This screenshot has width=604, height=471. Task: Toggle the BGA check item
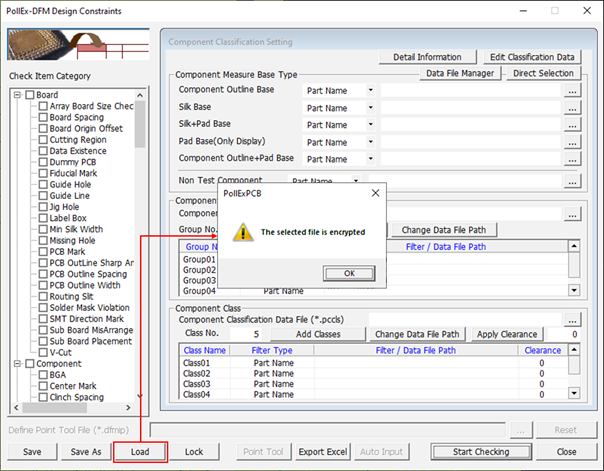(43, 373)
